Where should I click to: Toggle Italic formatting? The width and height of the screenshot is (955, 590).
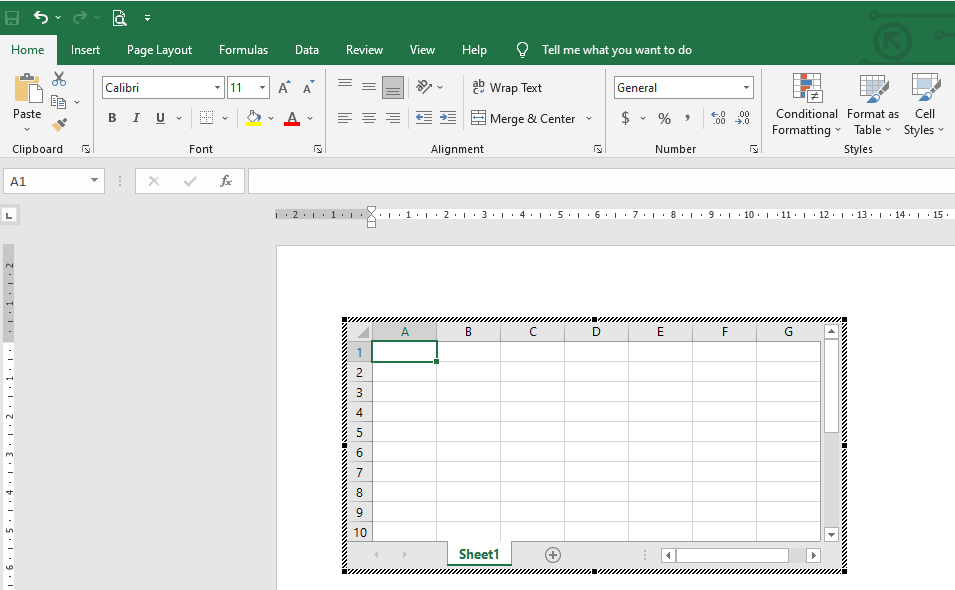[136, 118]
